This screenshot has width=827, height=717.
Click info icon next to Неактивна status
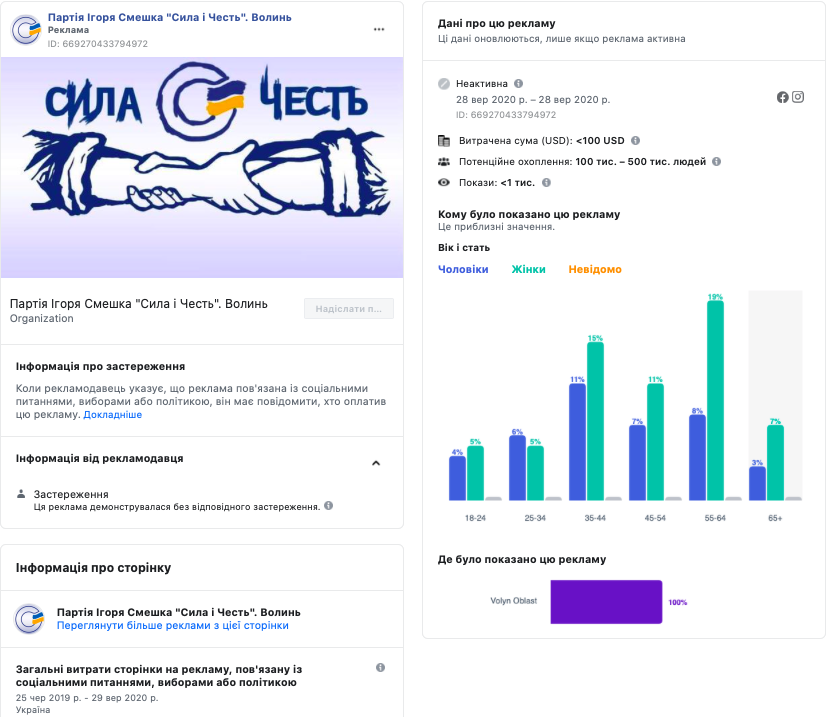pyautogui.click(x=518, y=84)
